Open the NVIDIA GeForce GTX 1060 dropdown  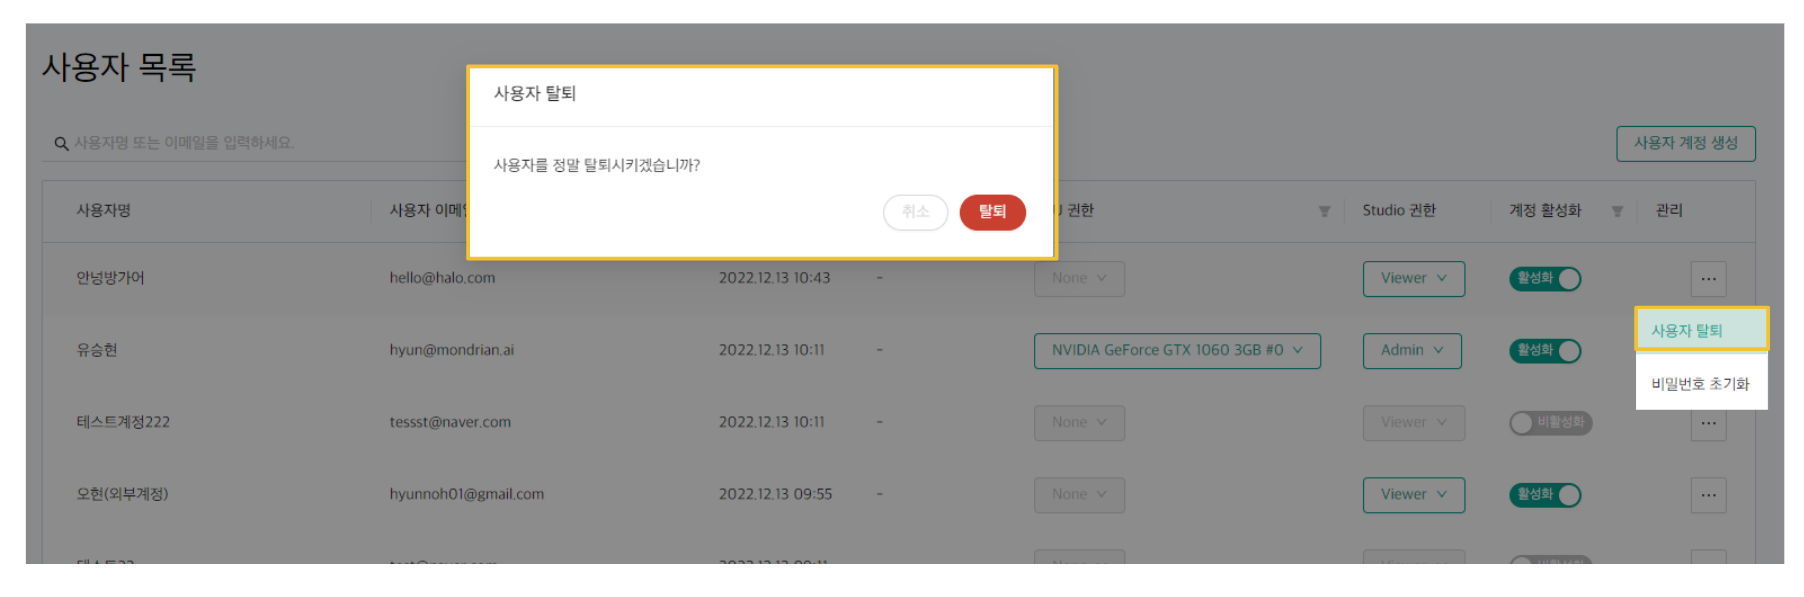pyautogui.click(x=1176, y=351)
